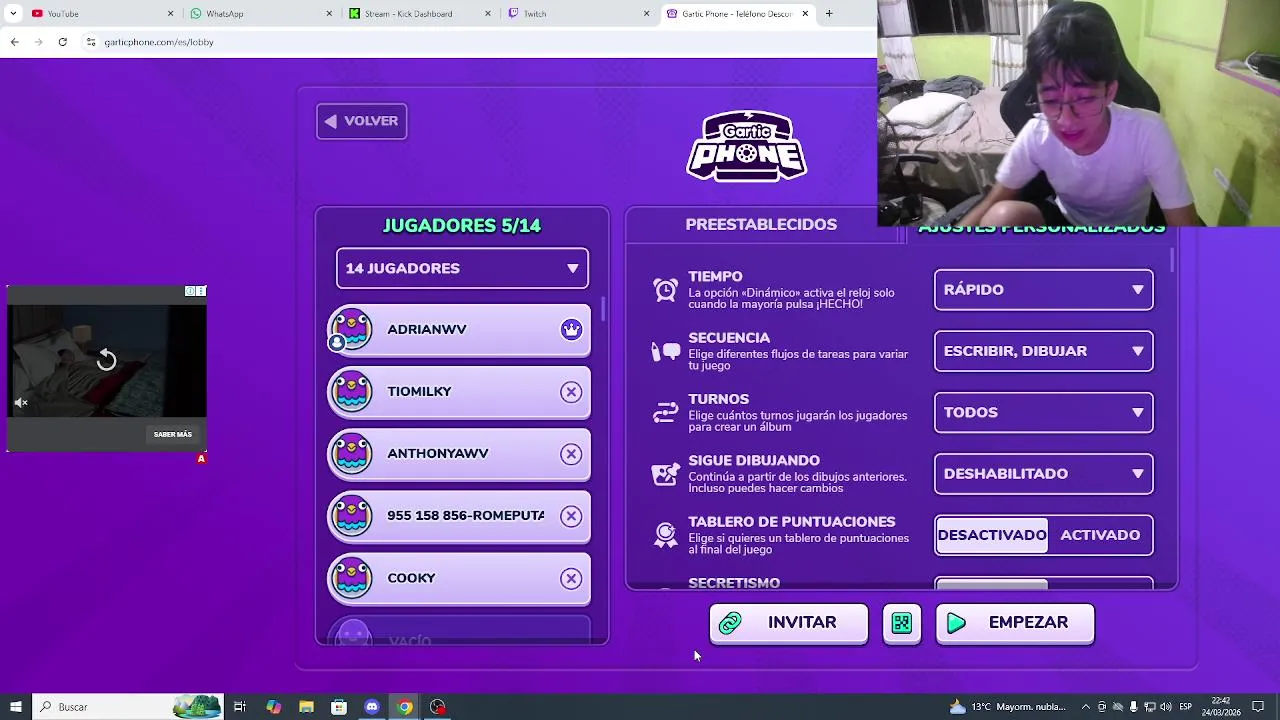The width and height of the screenshot is (1280, 720).
Task: Click the TABLERO DE PUNTUACIONES medal icon
Action: [665, 535]
